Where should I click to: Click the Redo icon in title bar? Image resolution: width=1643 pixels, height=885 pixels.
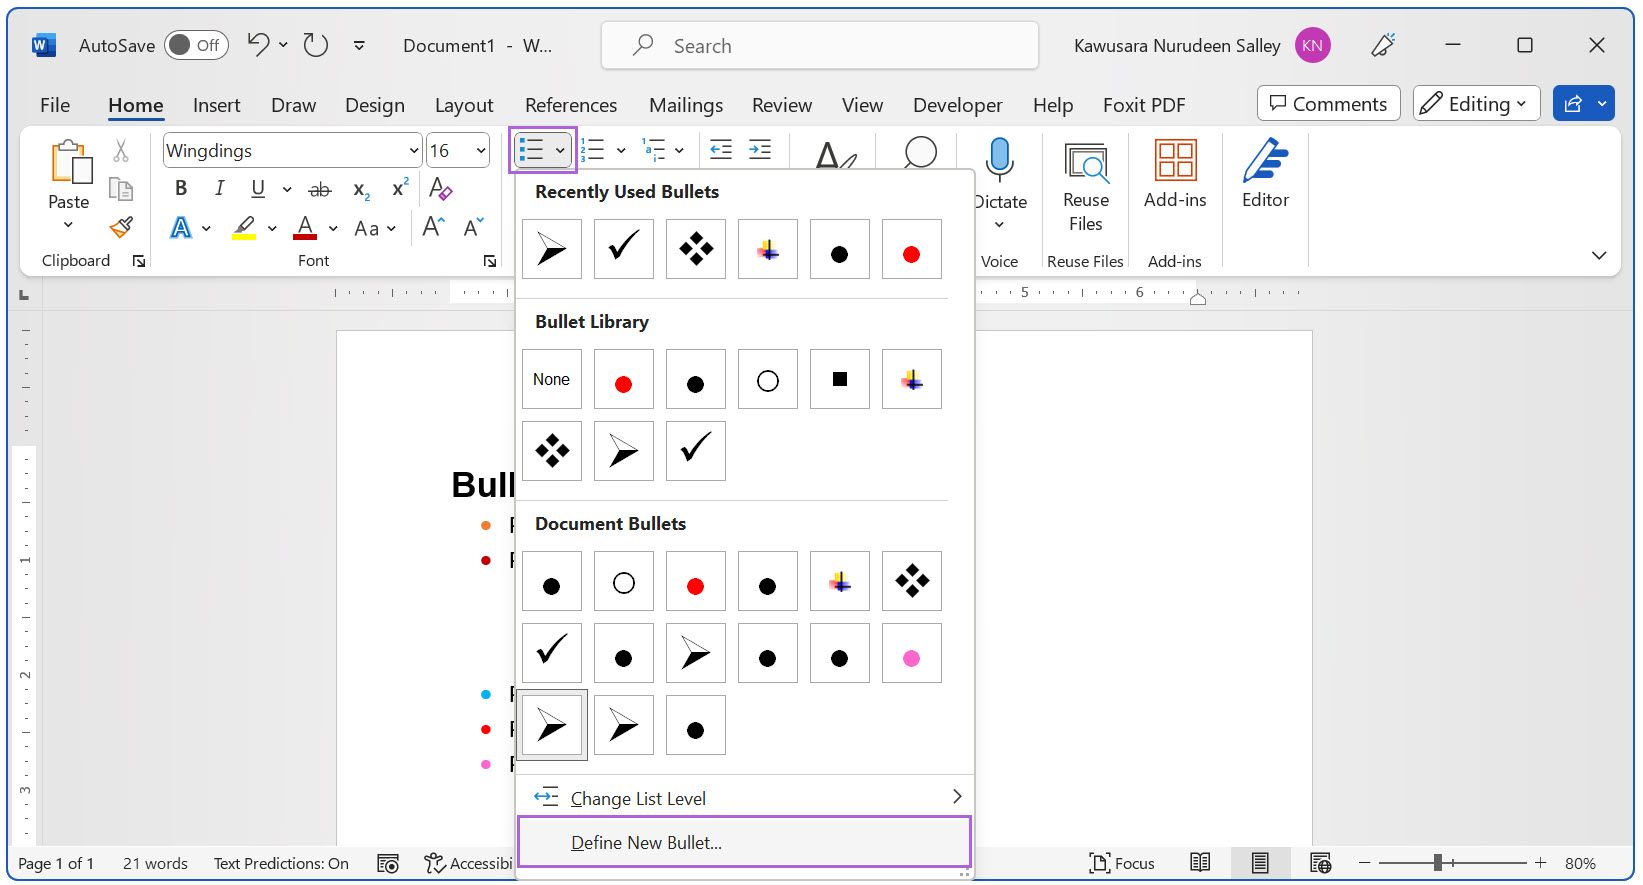click(x=316, y=45)
